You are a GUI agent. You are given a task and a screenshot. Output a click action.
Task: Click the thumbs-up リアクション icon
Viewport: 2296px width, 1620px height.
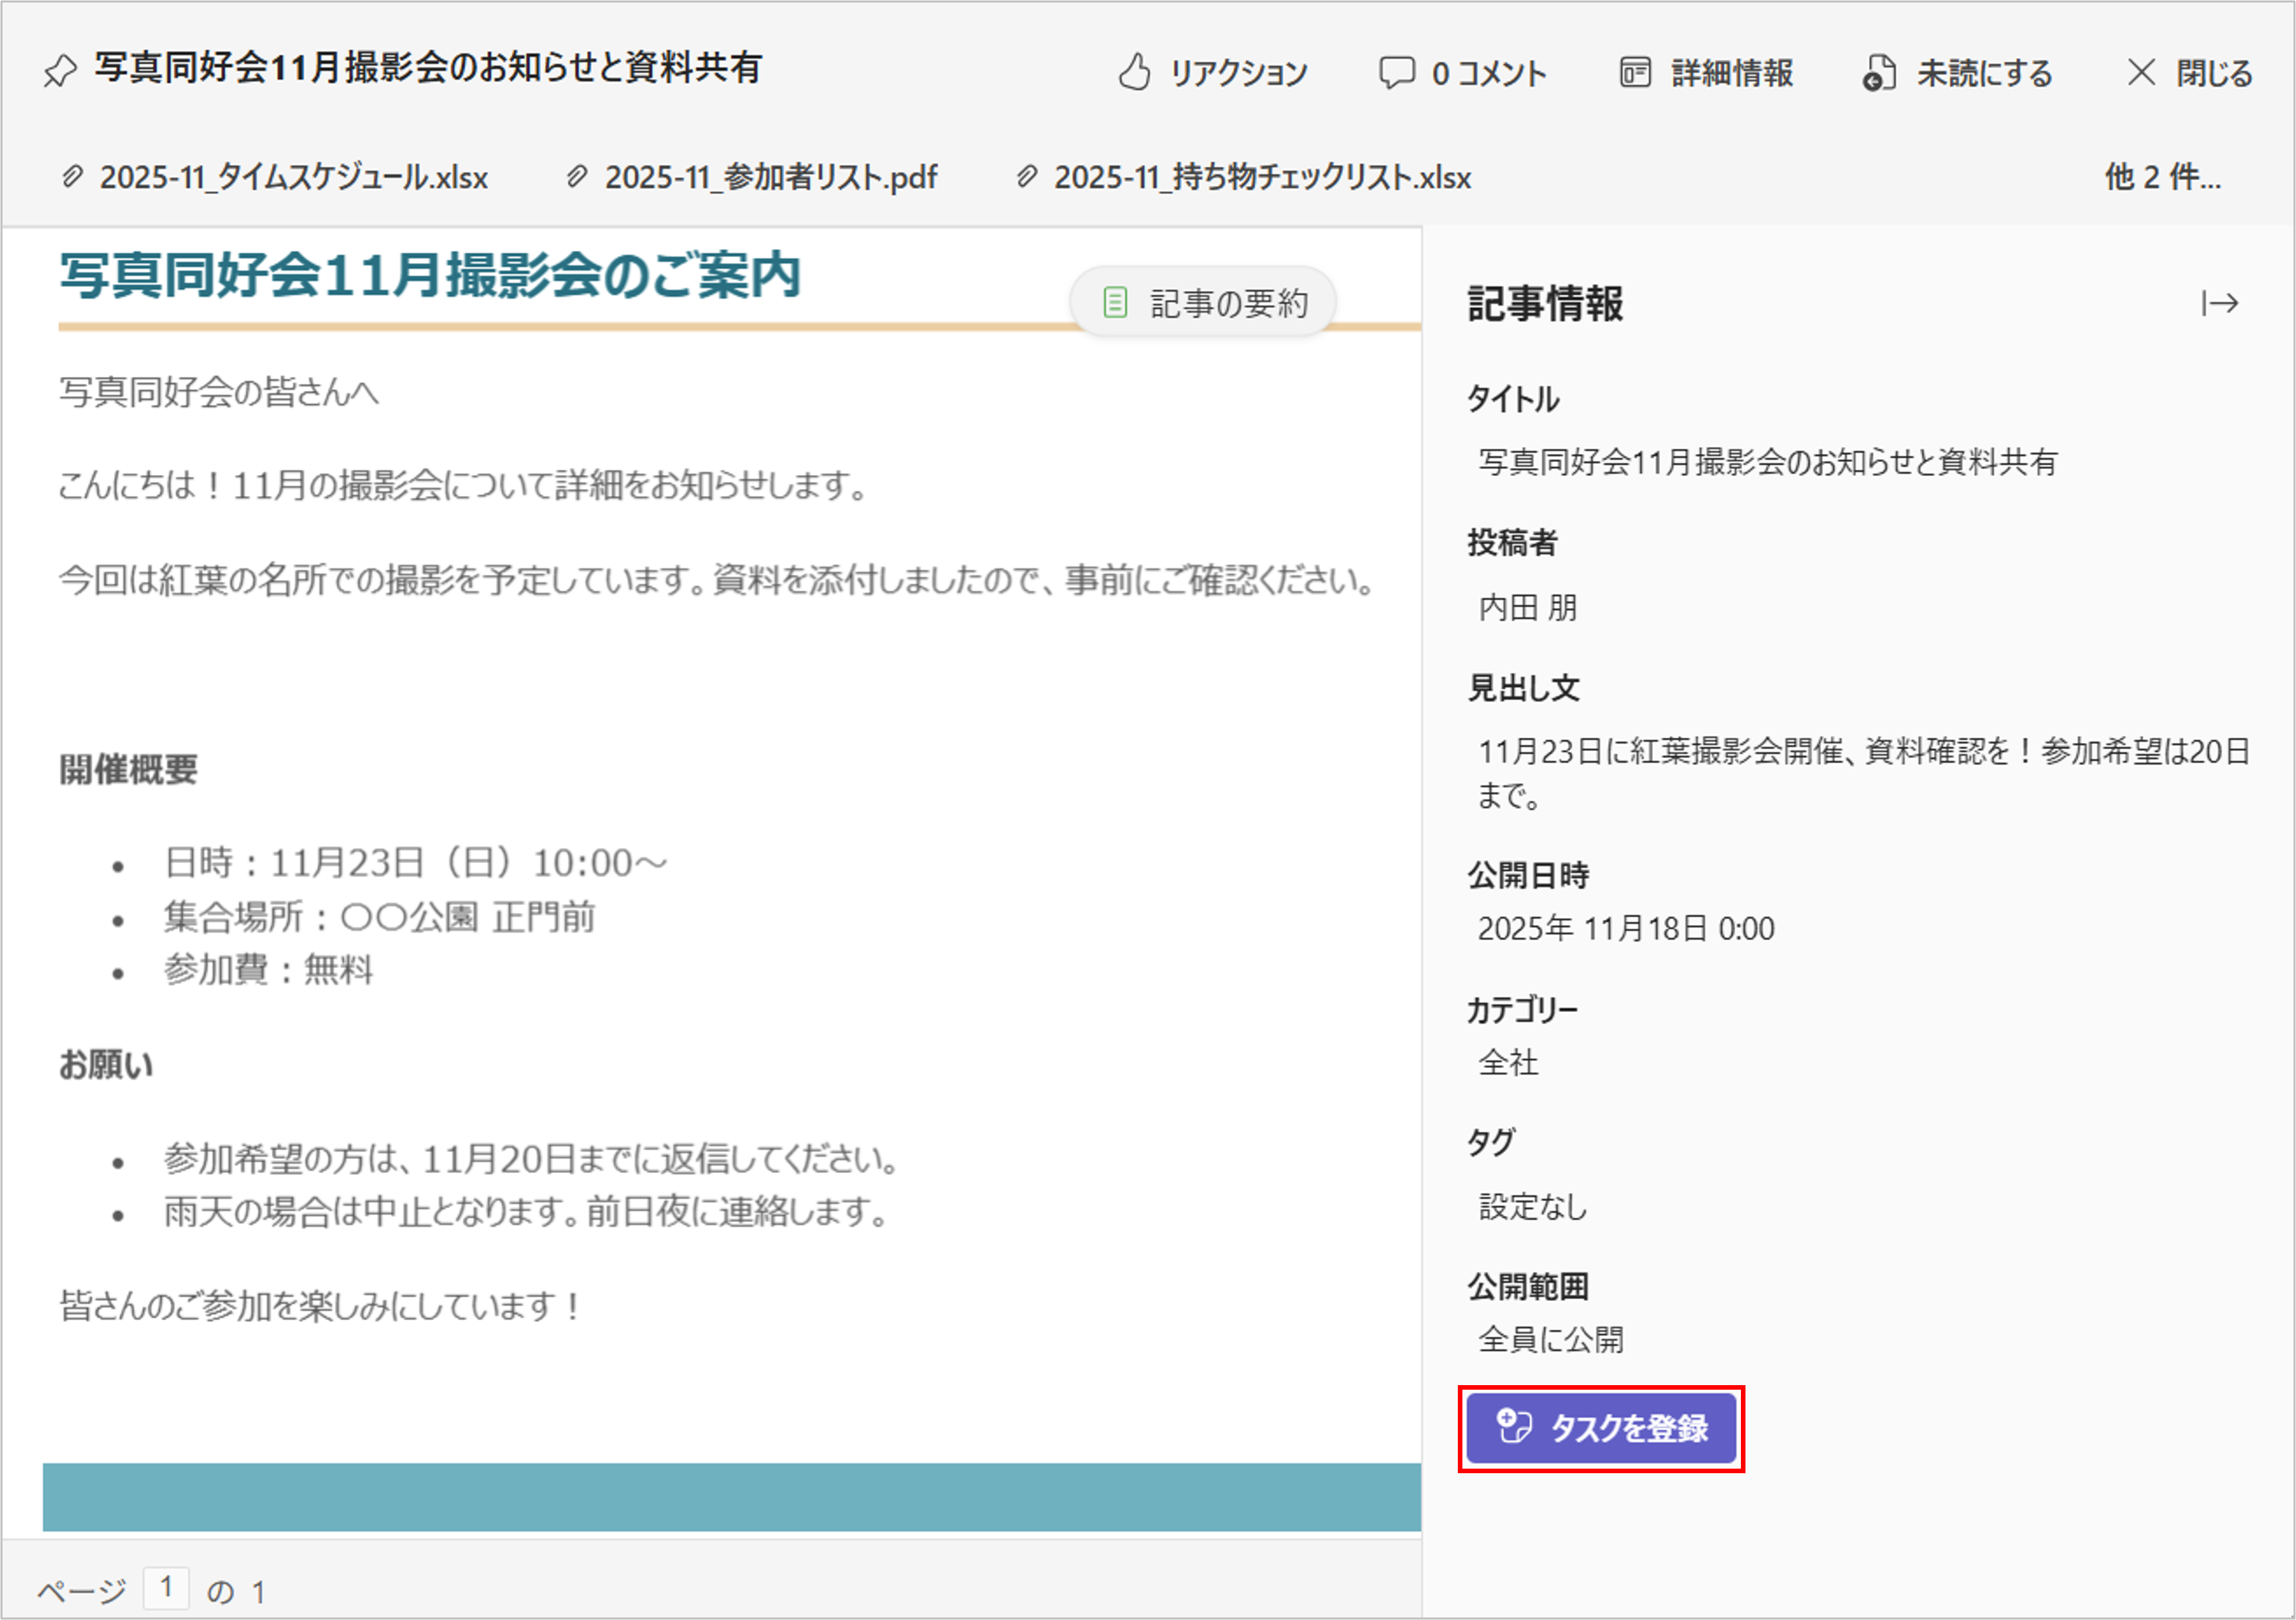coord(1134,73)
